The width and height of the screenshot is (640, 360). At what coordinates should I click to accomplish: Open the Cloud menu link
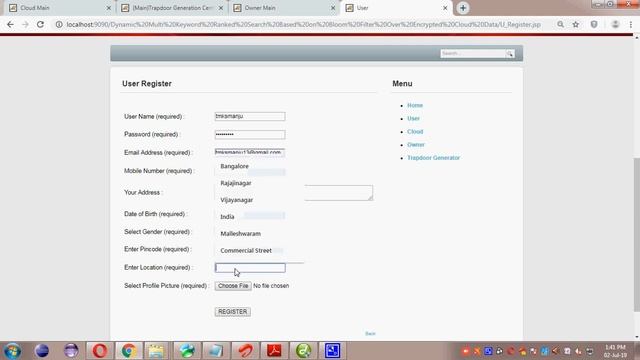pos(415,131)
